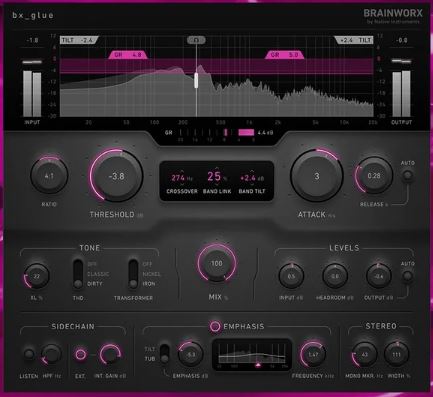The image size is (433, 397).
Task: Click the left band GR 4.8 tag
Action: coord(128,55)
